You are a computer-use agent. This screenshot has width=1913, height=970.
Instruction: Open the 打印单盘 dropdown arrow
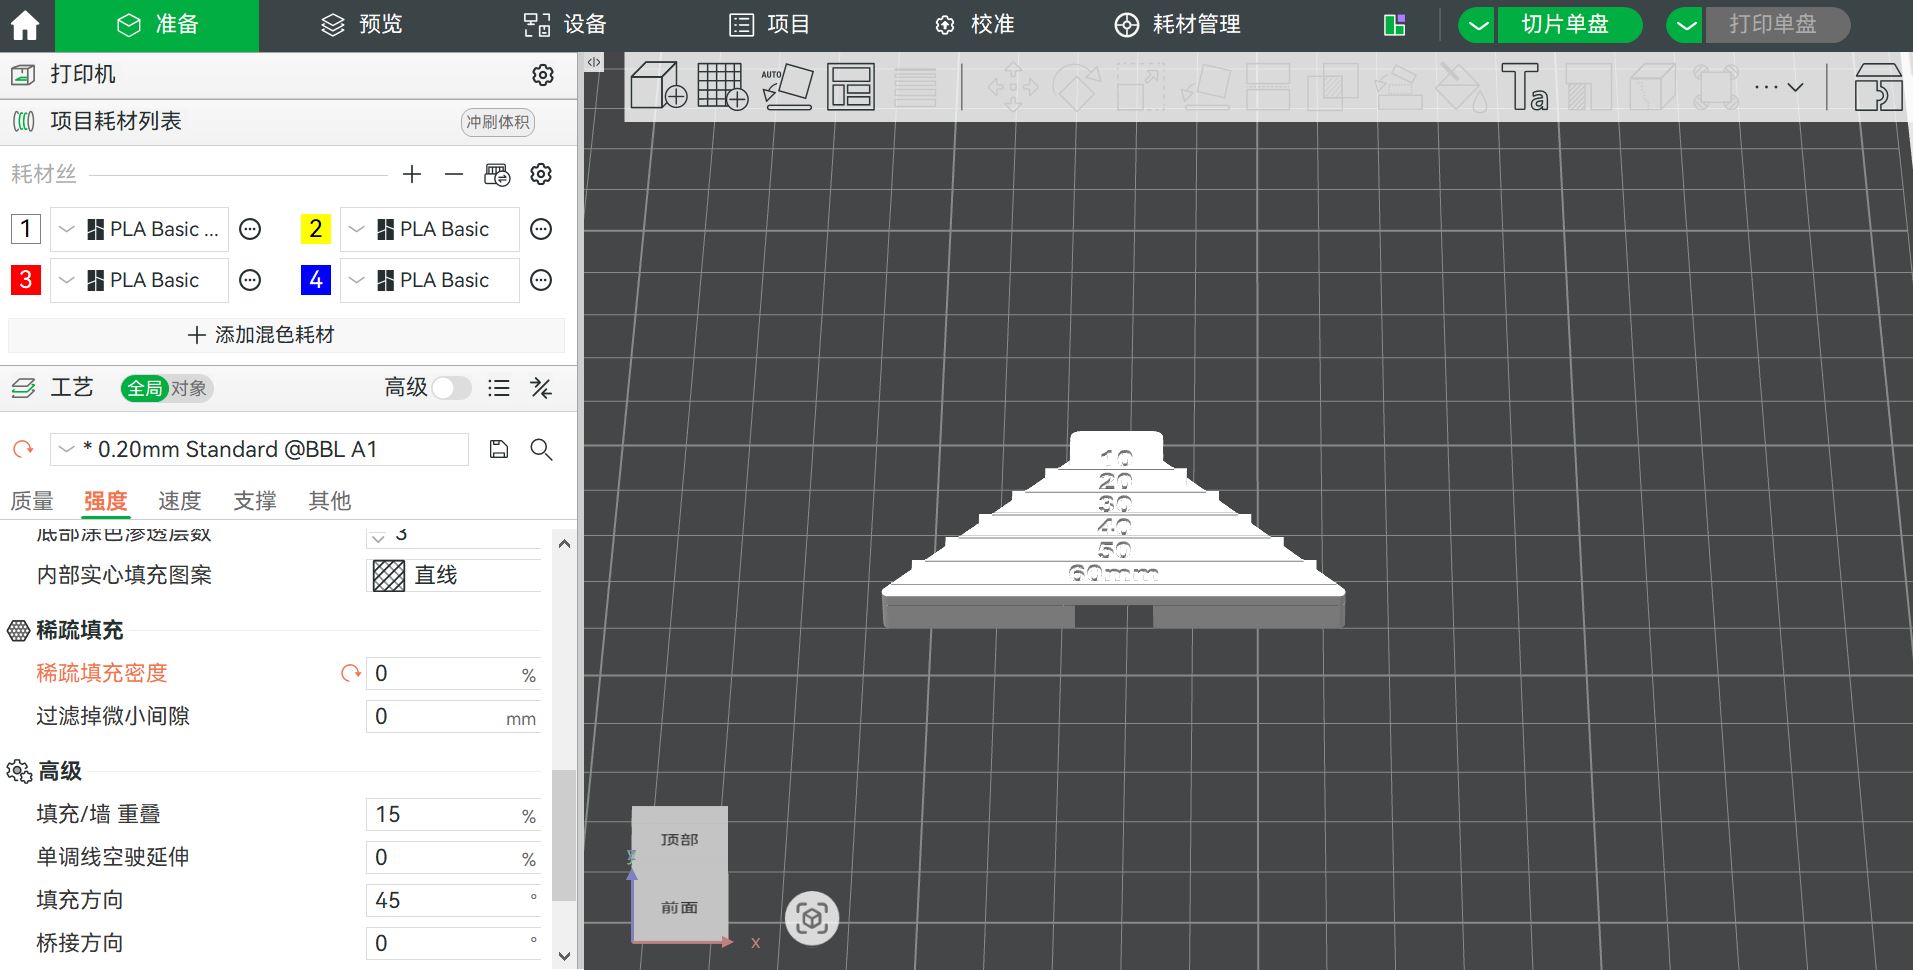click(1686, 25)
